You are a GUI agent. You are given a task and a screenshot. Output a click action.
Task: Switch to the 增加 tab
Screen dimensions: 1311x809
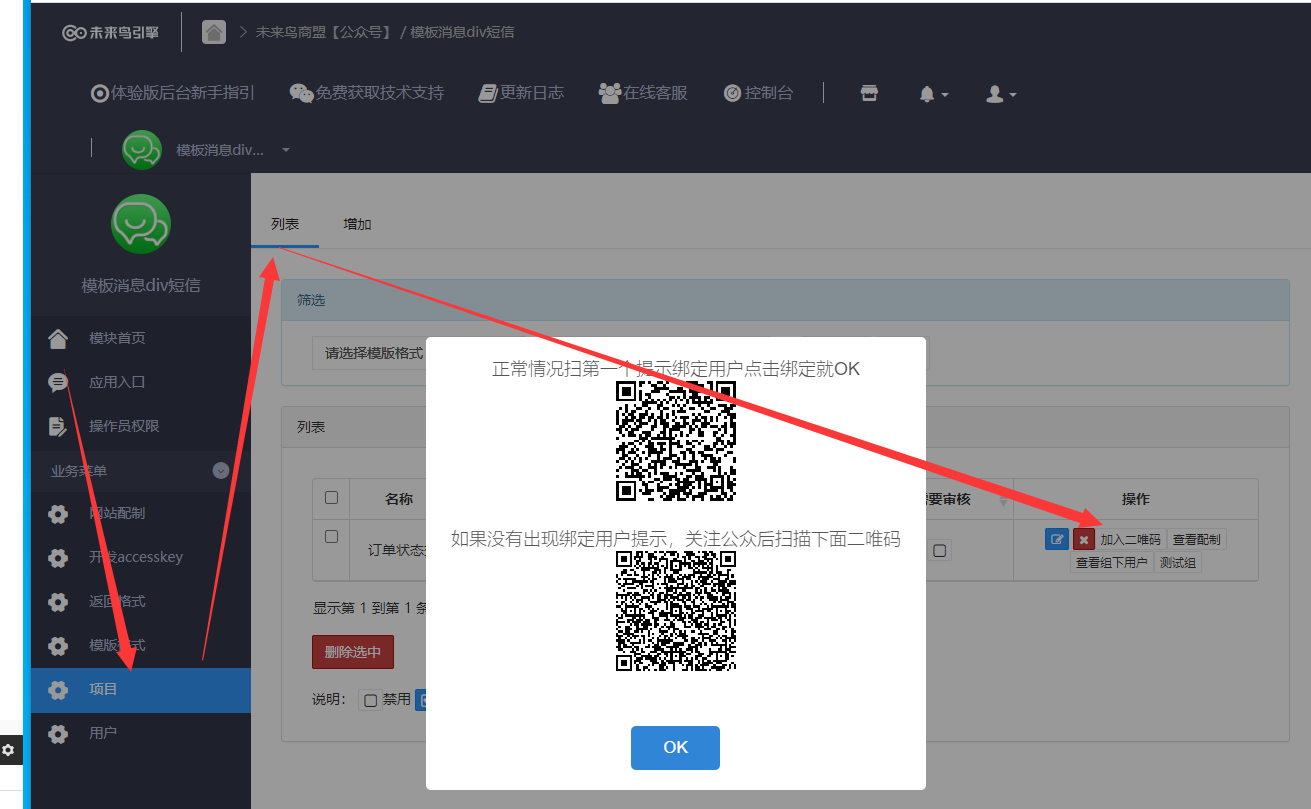point(357,224)
